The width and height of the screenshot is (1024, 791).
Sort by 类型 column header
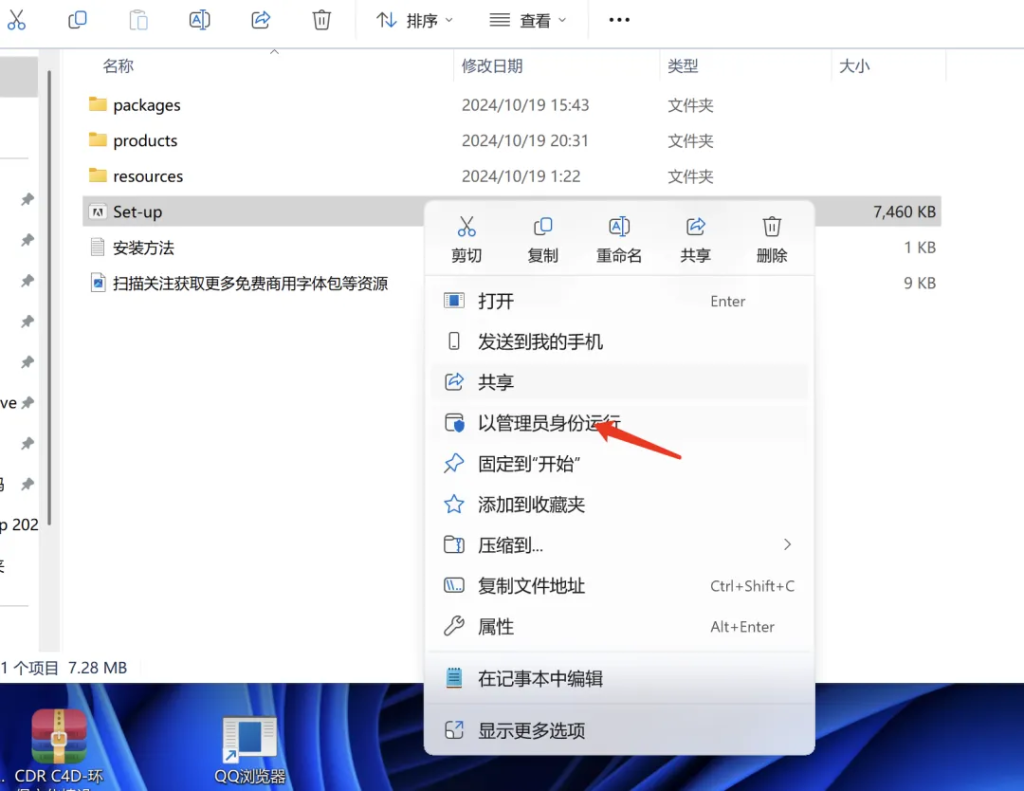tap(683, 66)
